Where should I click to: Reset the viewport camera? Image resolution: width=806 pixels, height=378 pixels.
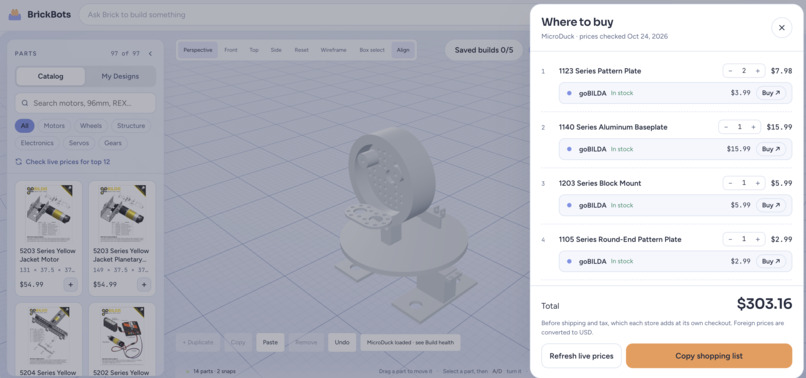point(301,50)
